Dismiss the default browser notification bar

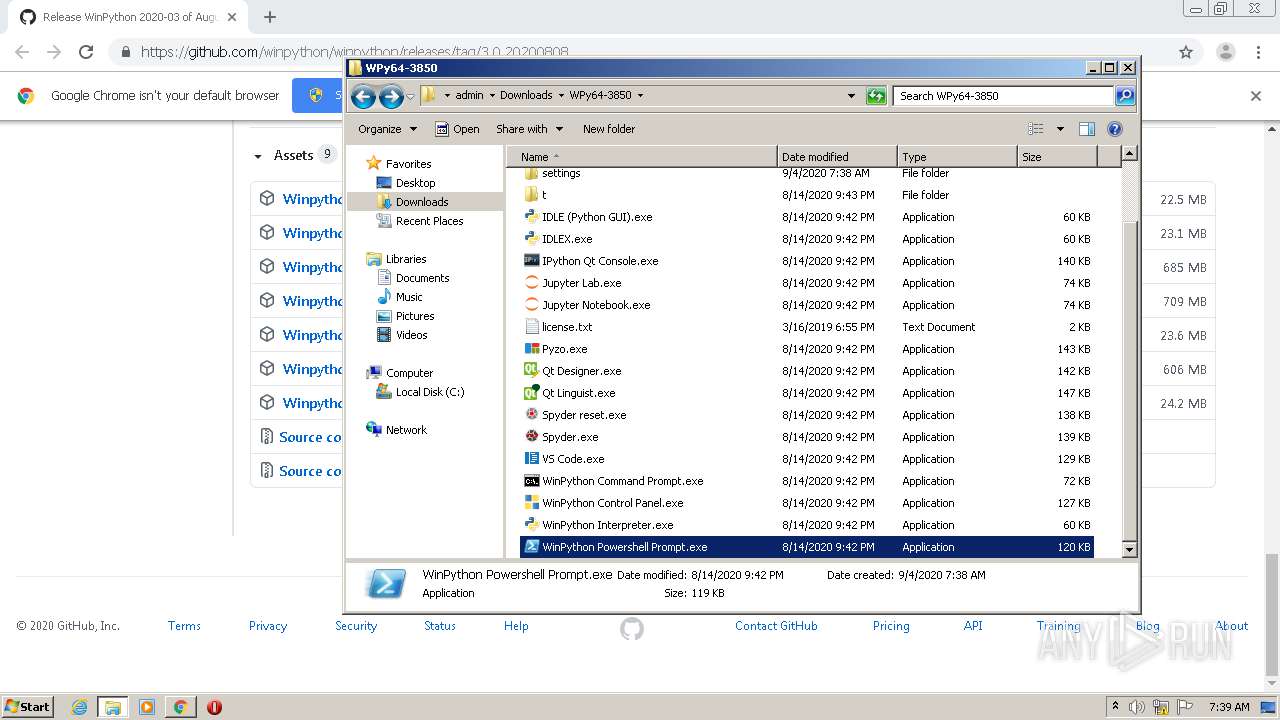pos(1256,96)
